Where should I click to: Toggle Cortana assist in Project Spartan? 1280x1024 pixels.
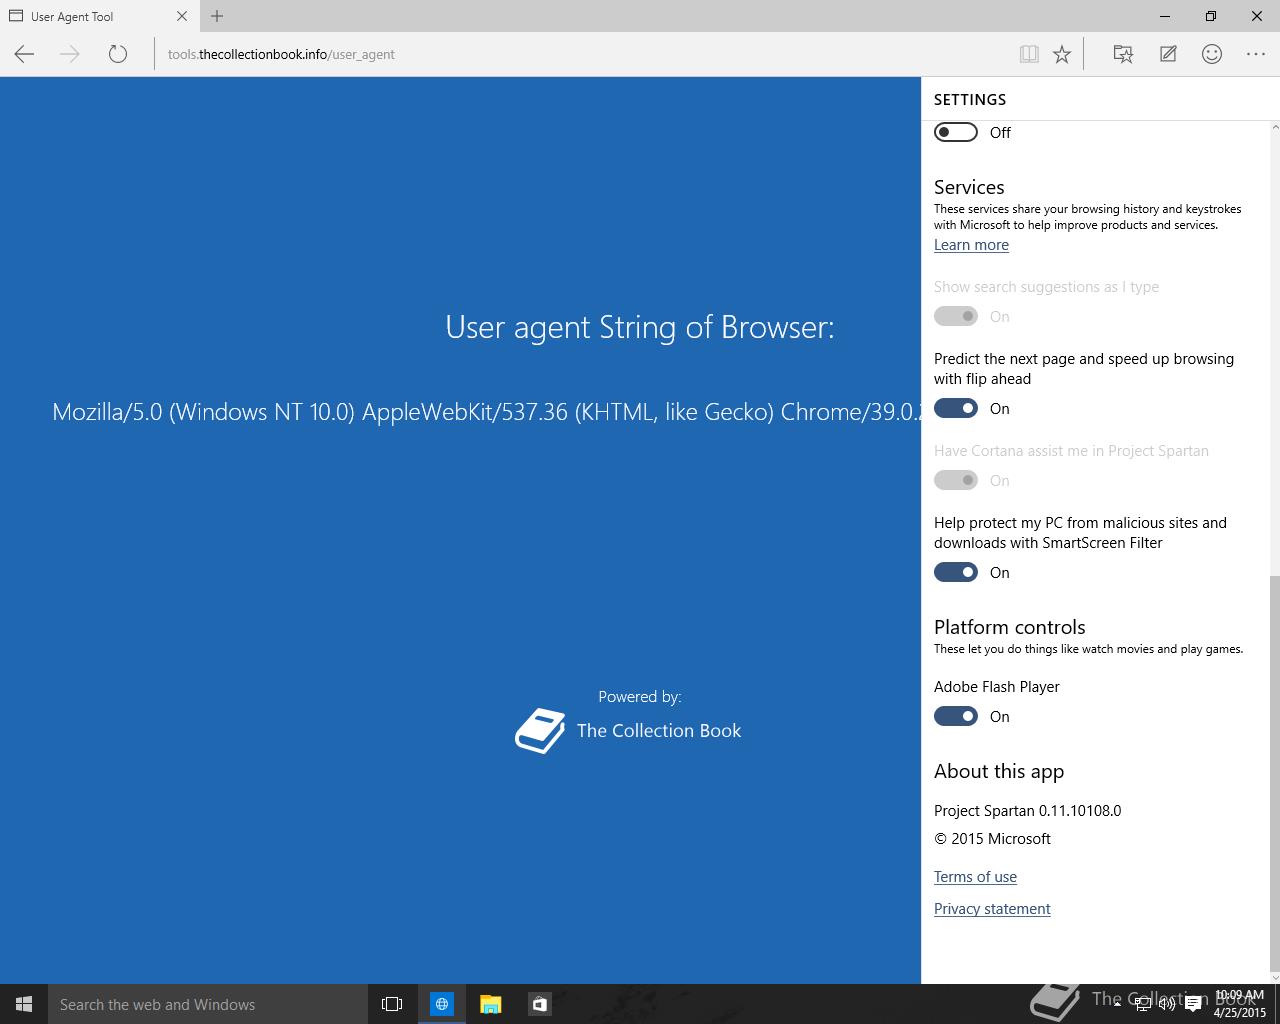[x=956, y=480]
